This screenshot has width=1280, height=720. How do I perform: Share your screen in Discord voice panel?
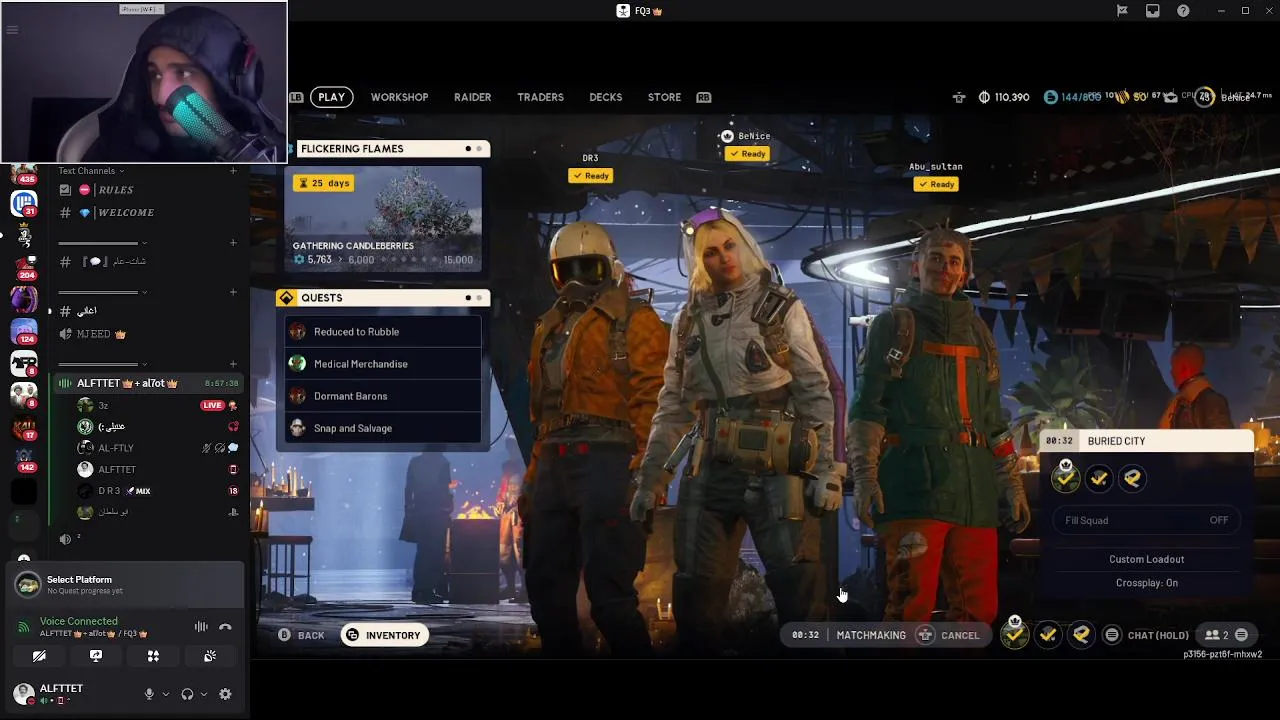96,656
